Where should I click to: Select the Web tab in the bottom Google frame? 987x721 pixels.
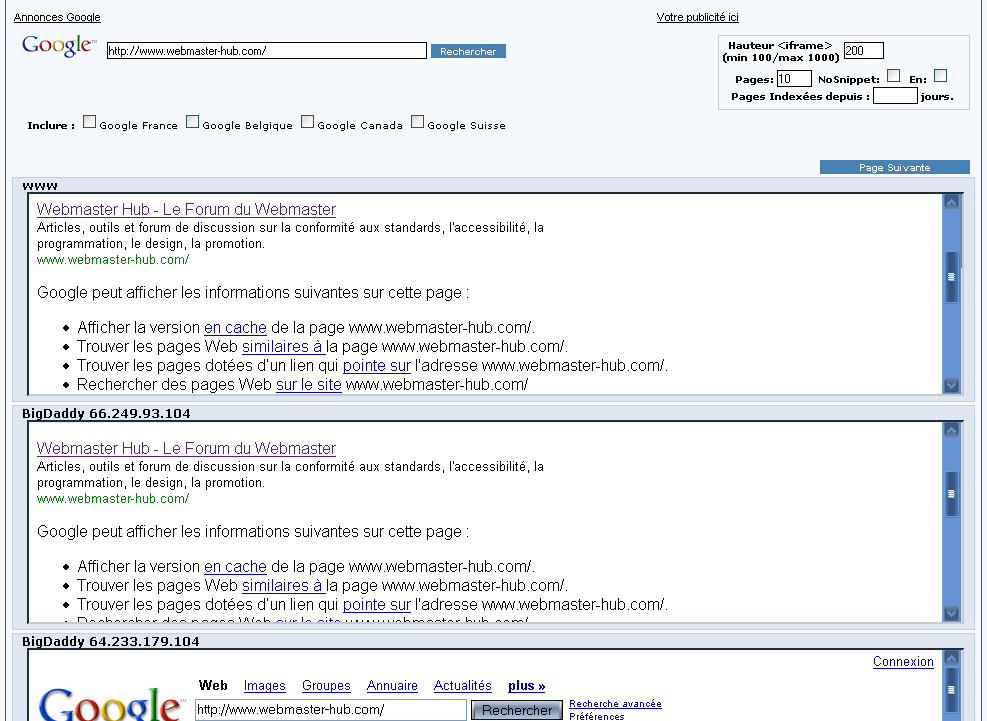click(213, 685)
